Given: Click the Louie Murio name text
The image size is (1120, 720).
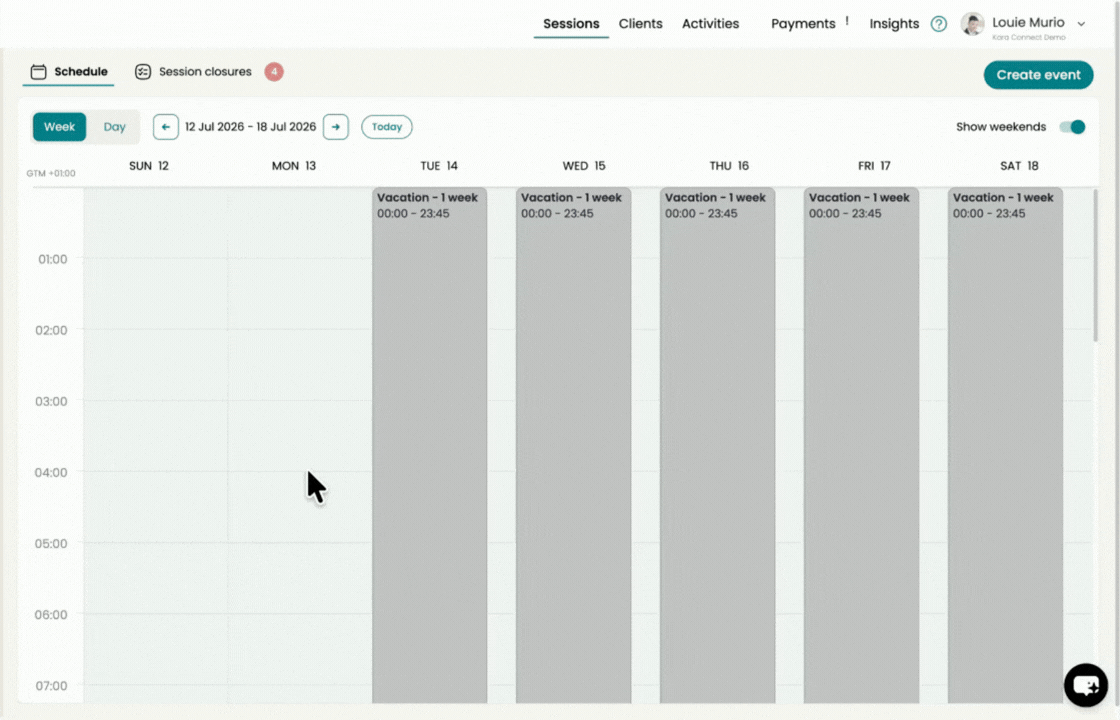Looking at the screenshot, I should (x=1028, y=22).
